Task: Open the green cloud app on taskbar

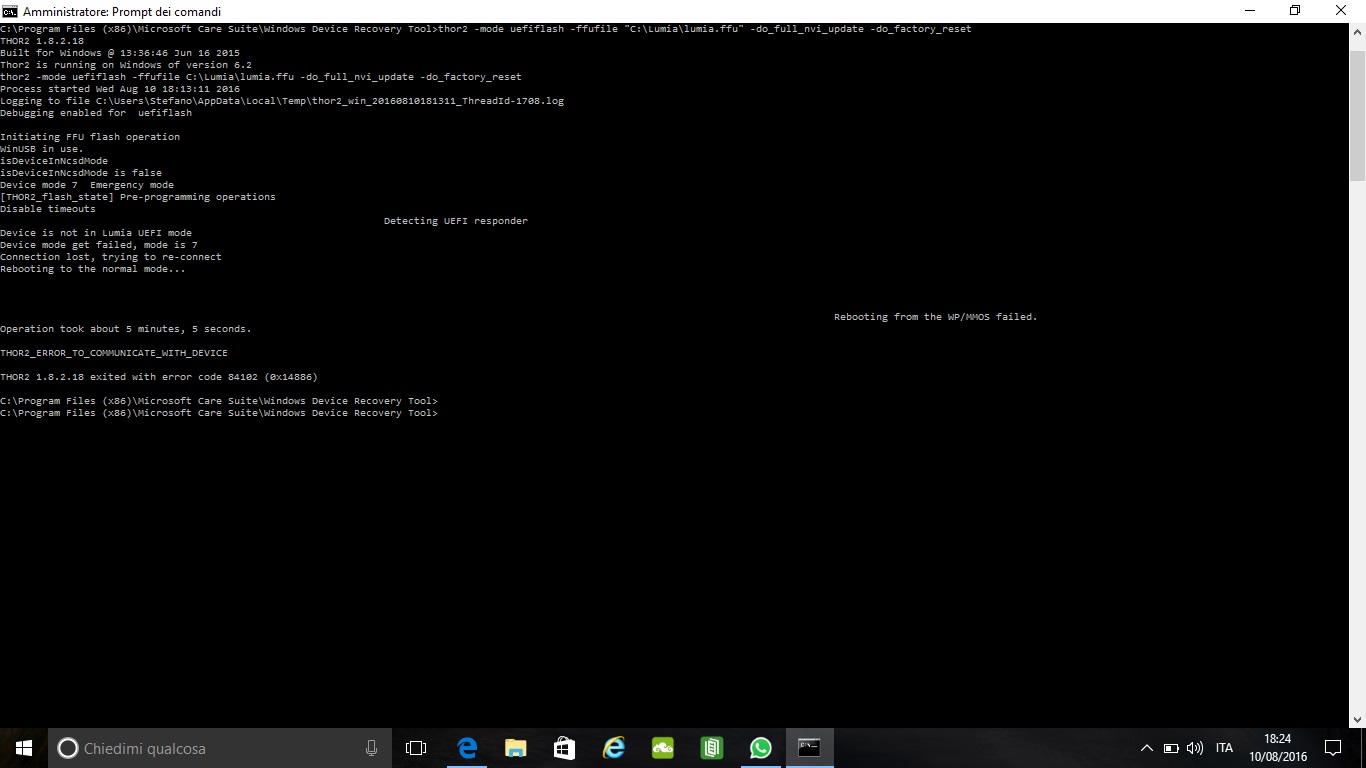Action: pos(663,748)
